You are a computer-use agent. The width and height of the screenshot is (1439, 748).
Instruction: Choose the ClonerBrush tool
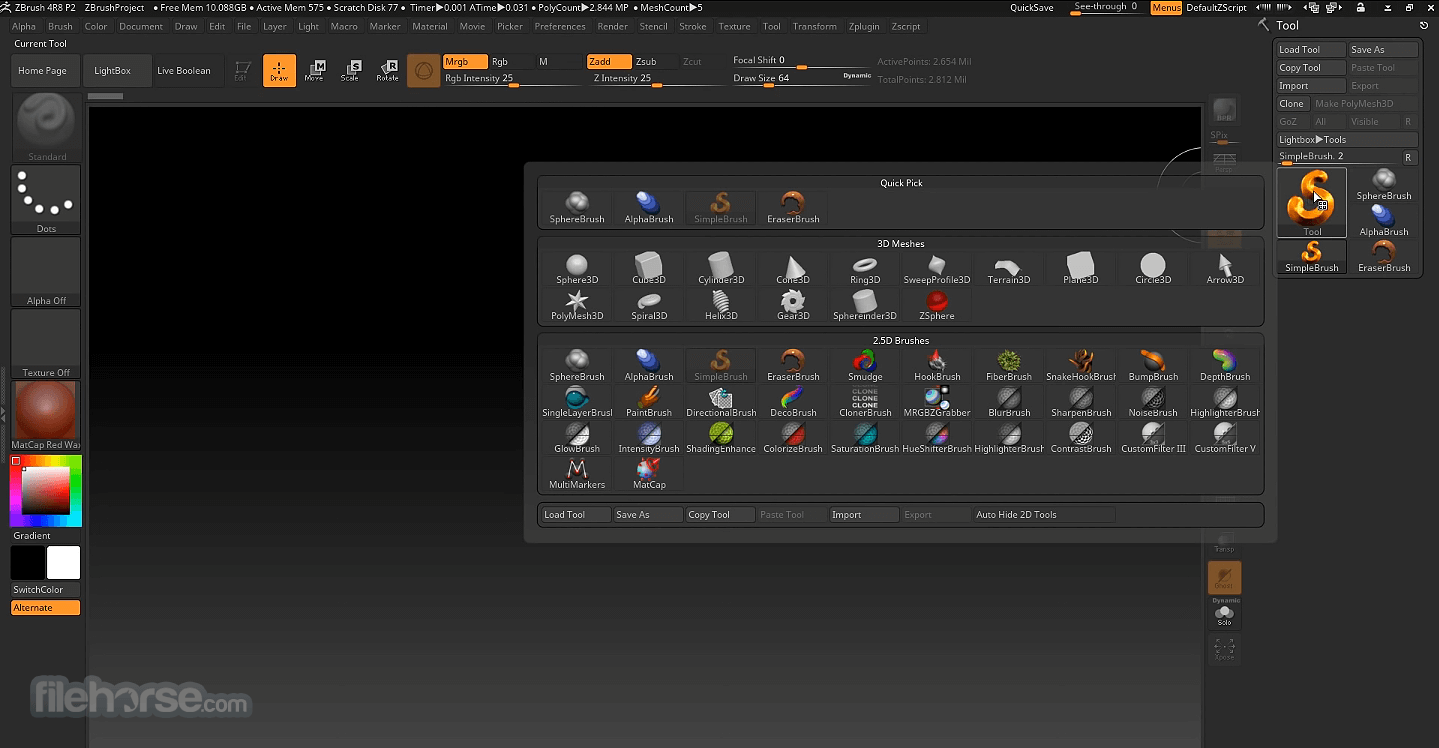click(865, 402)
